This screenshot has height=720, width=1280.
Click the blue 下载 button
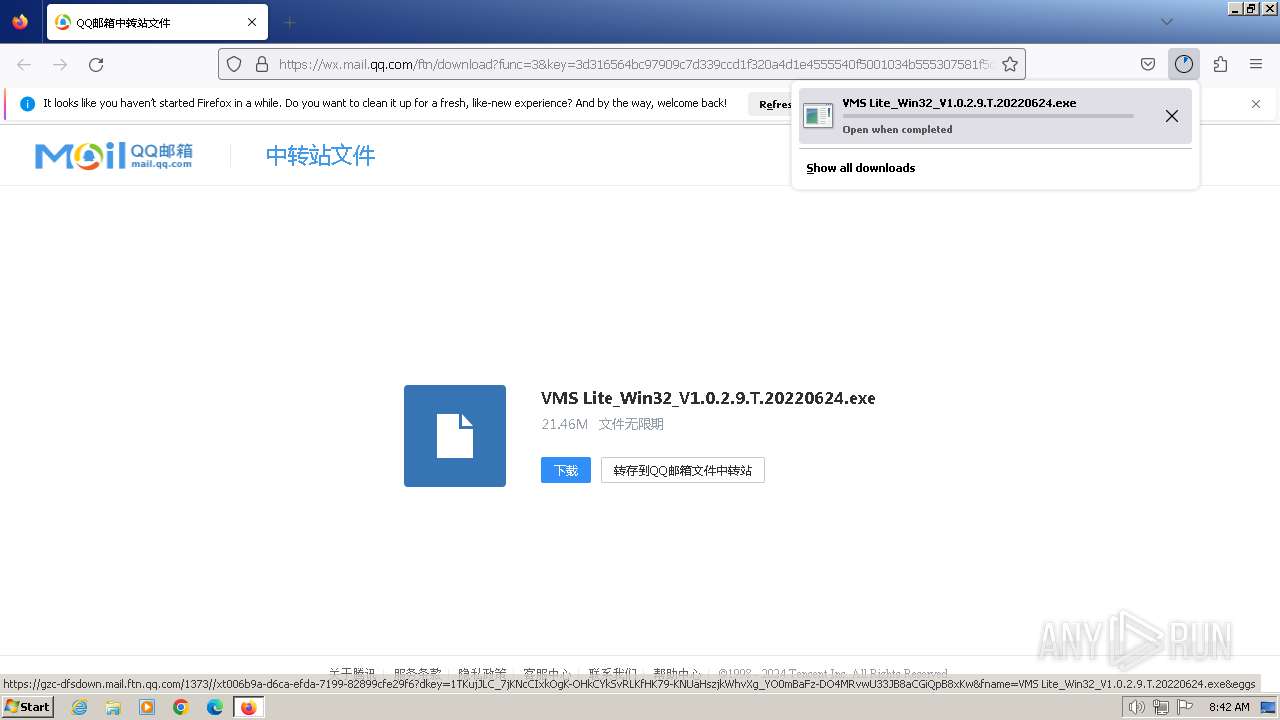tap(566, 470)
